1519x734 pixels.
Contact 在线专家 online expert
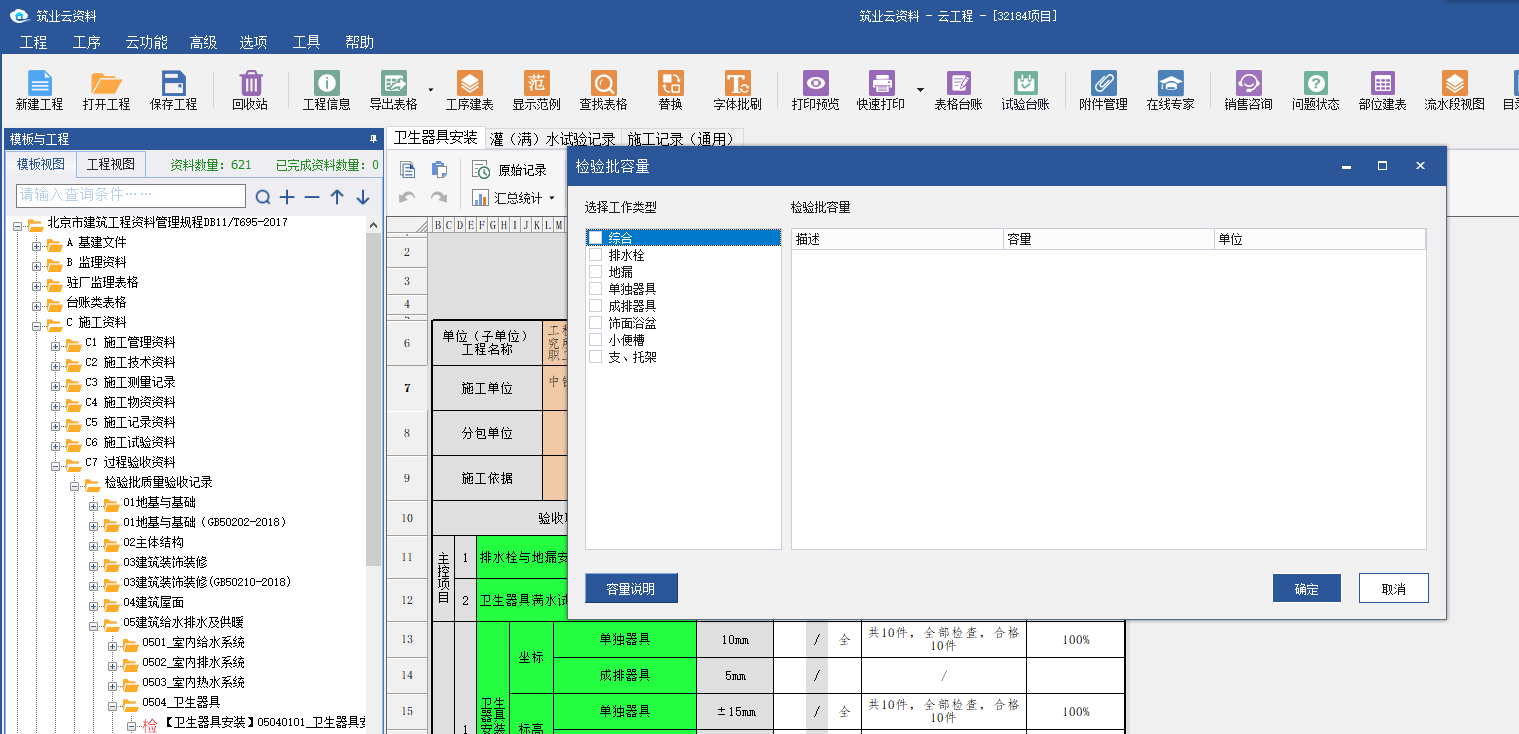(x=1171, y=91)
